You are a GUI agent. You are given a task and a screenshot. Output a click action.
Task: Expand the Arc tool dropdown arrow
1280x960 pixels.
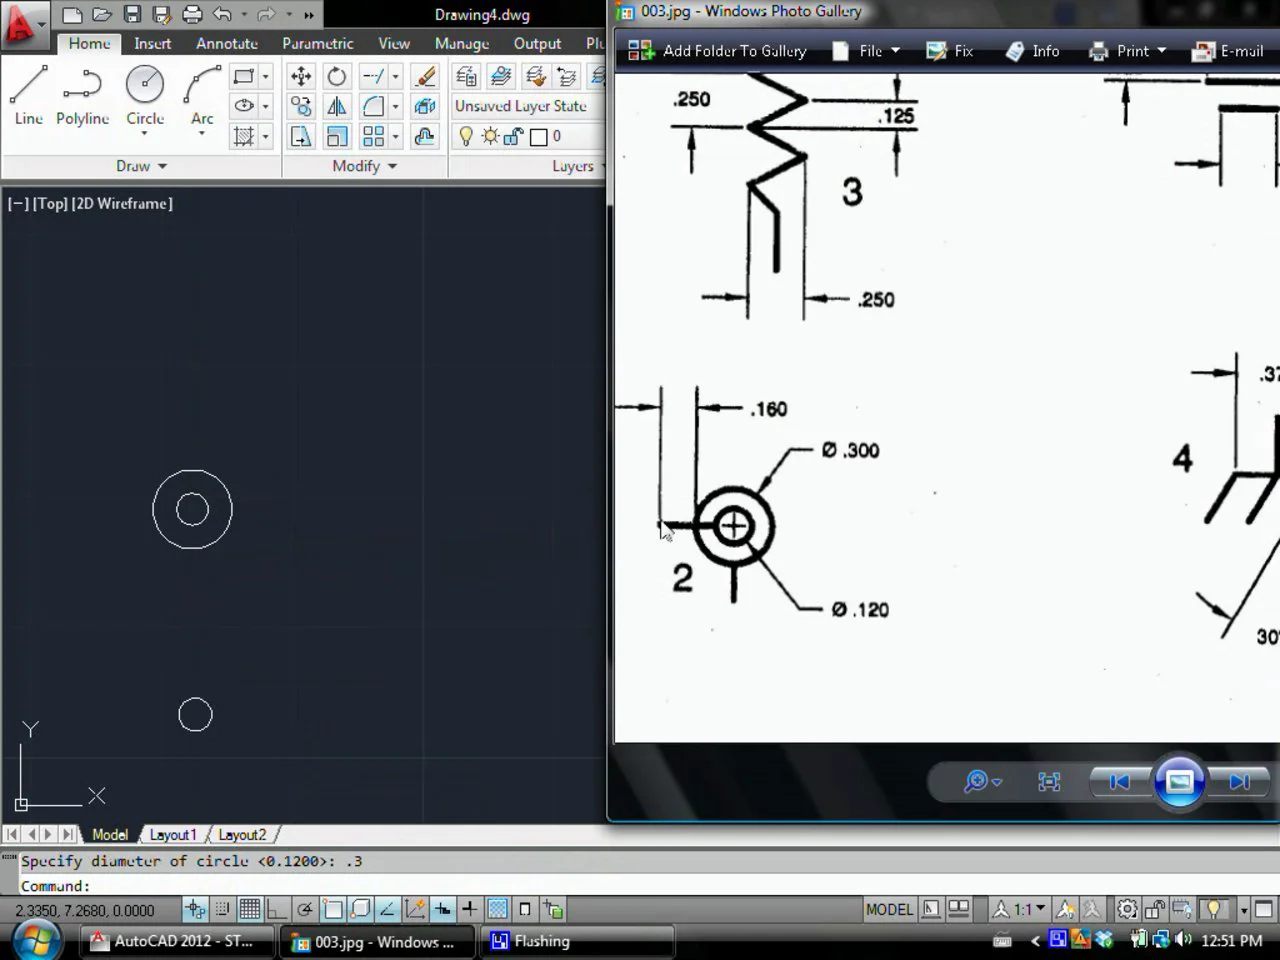coord(202,133)
